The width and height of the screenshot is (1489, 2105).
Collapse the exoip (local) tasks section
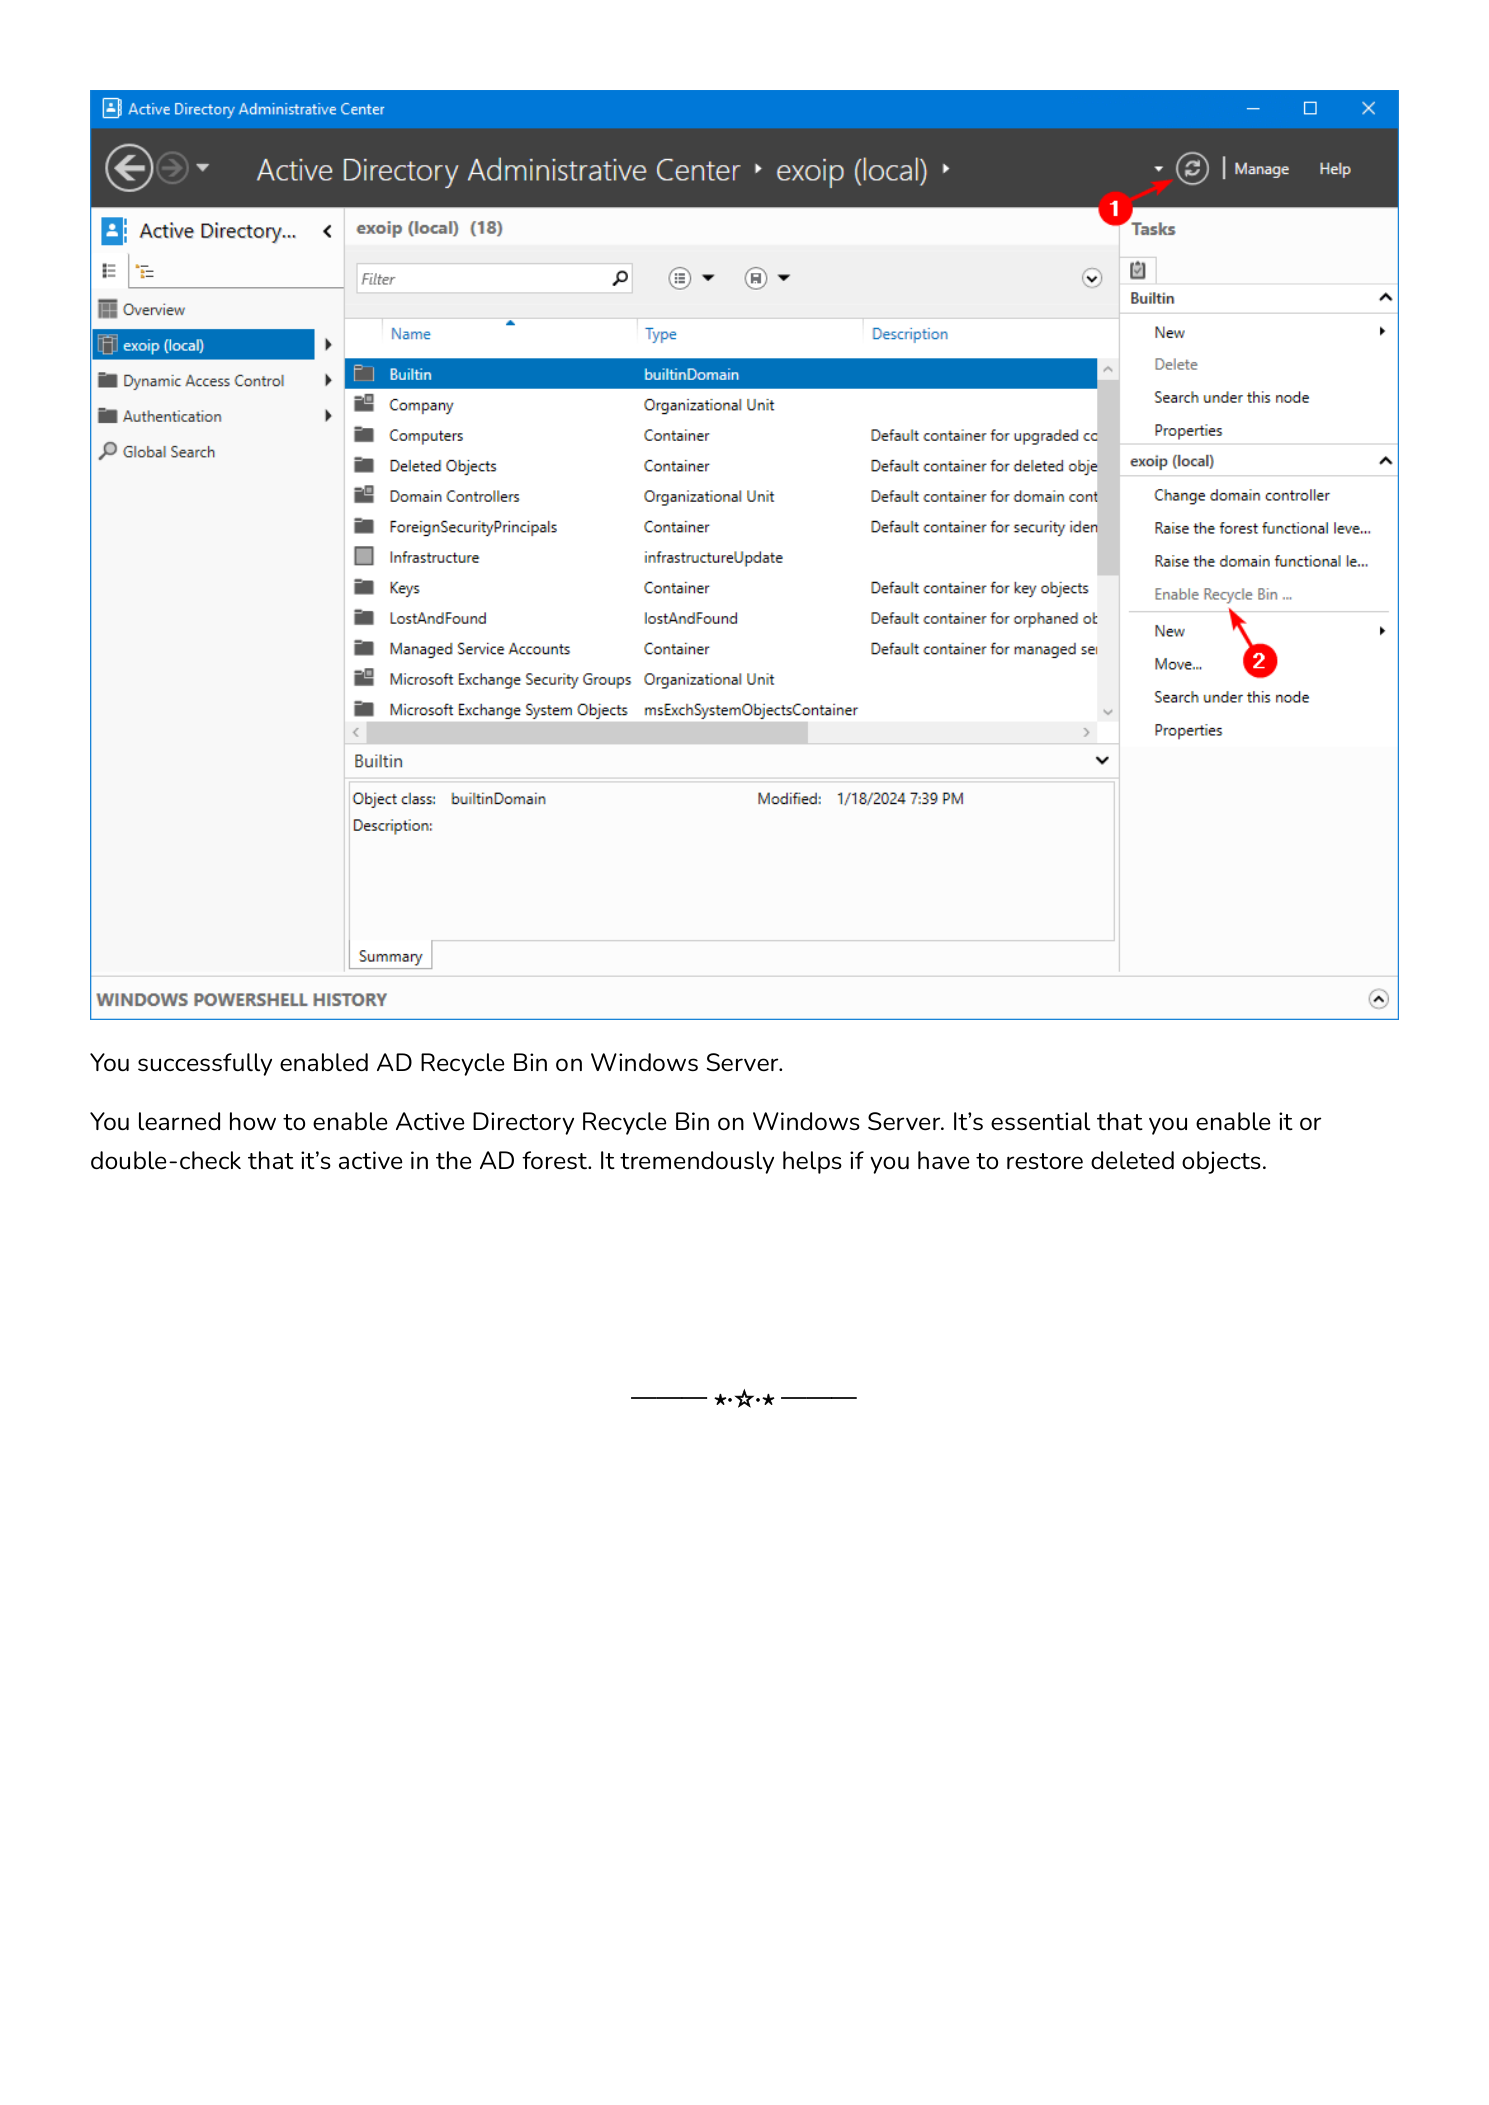1385,461
